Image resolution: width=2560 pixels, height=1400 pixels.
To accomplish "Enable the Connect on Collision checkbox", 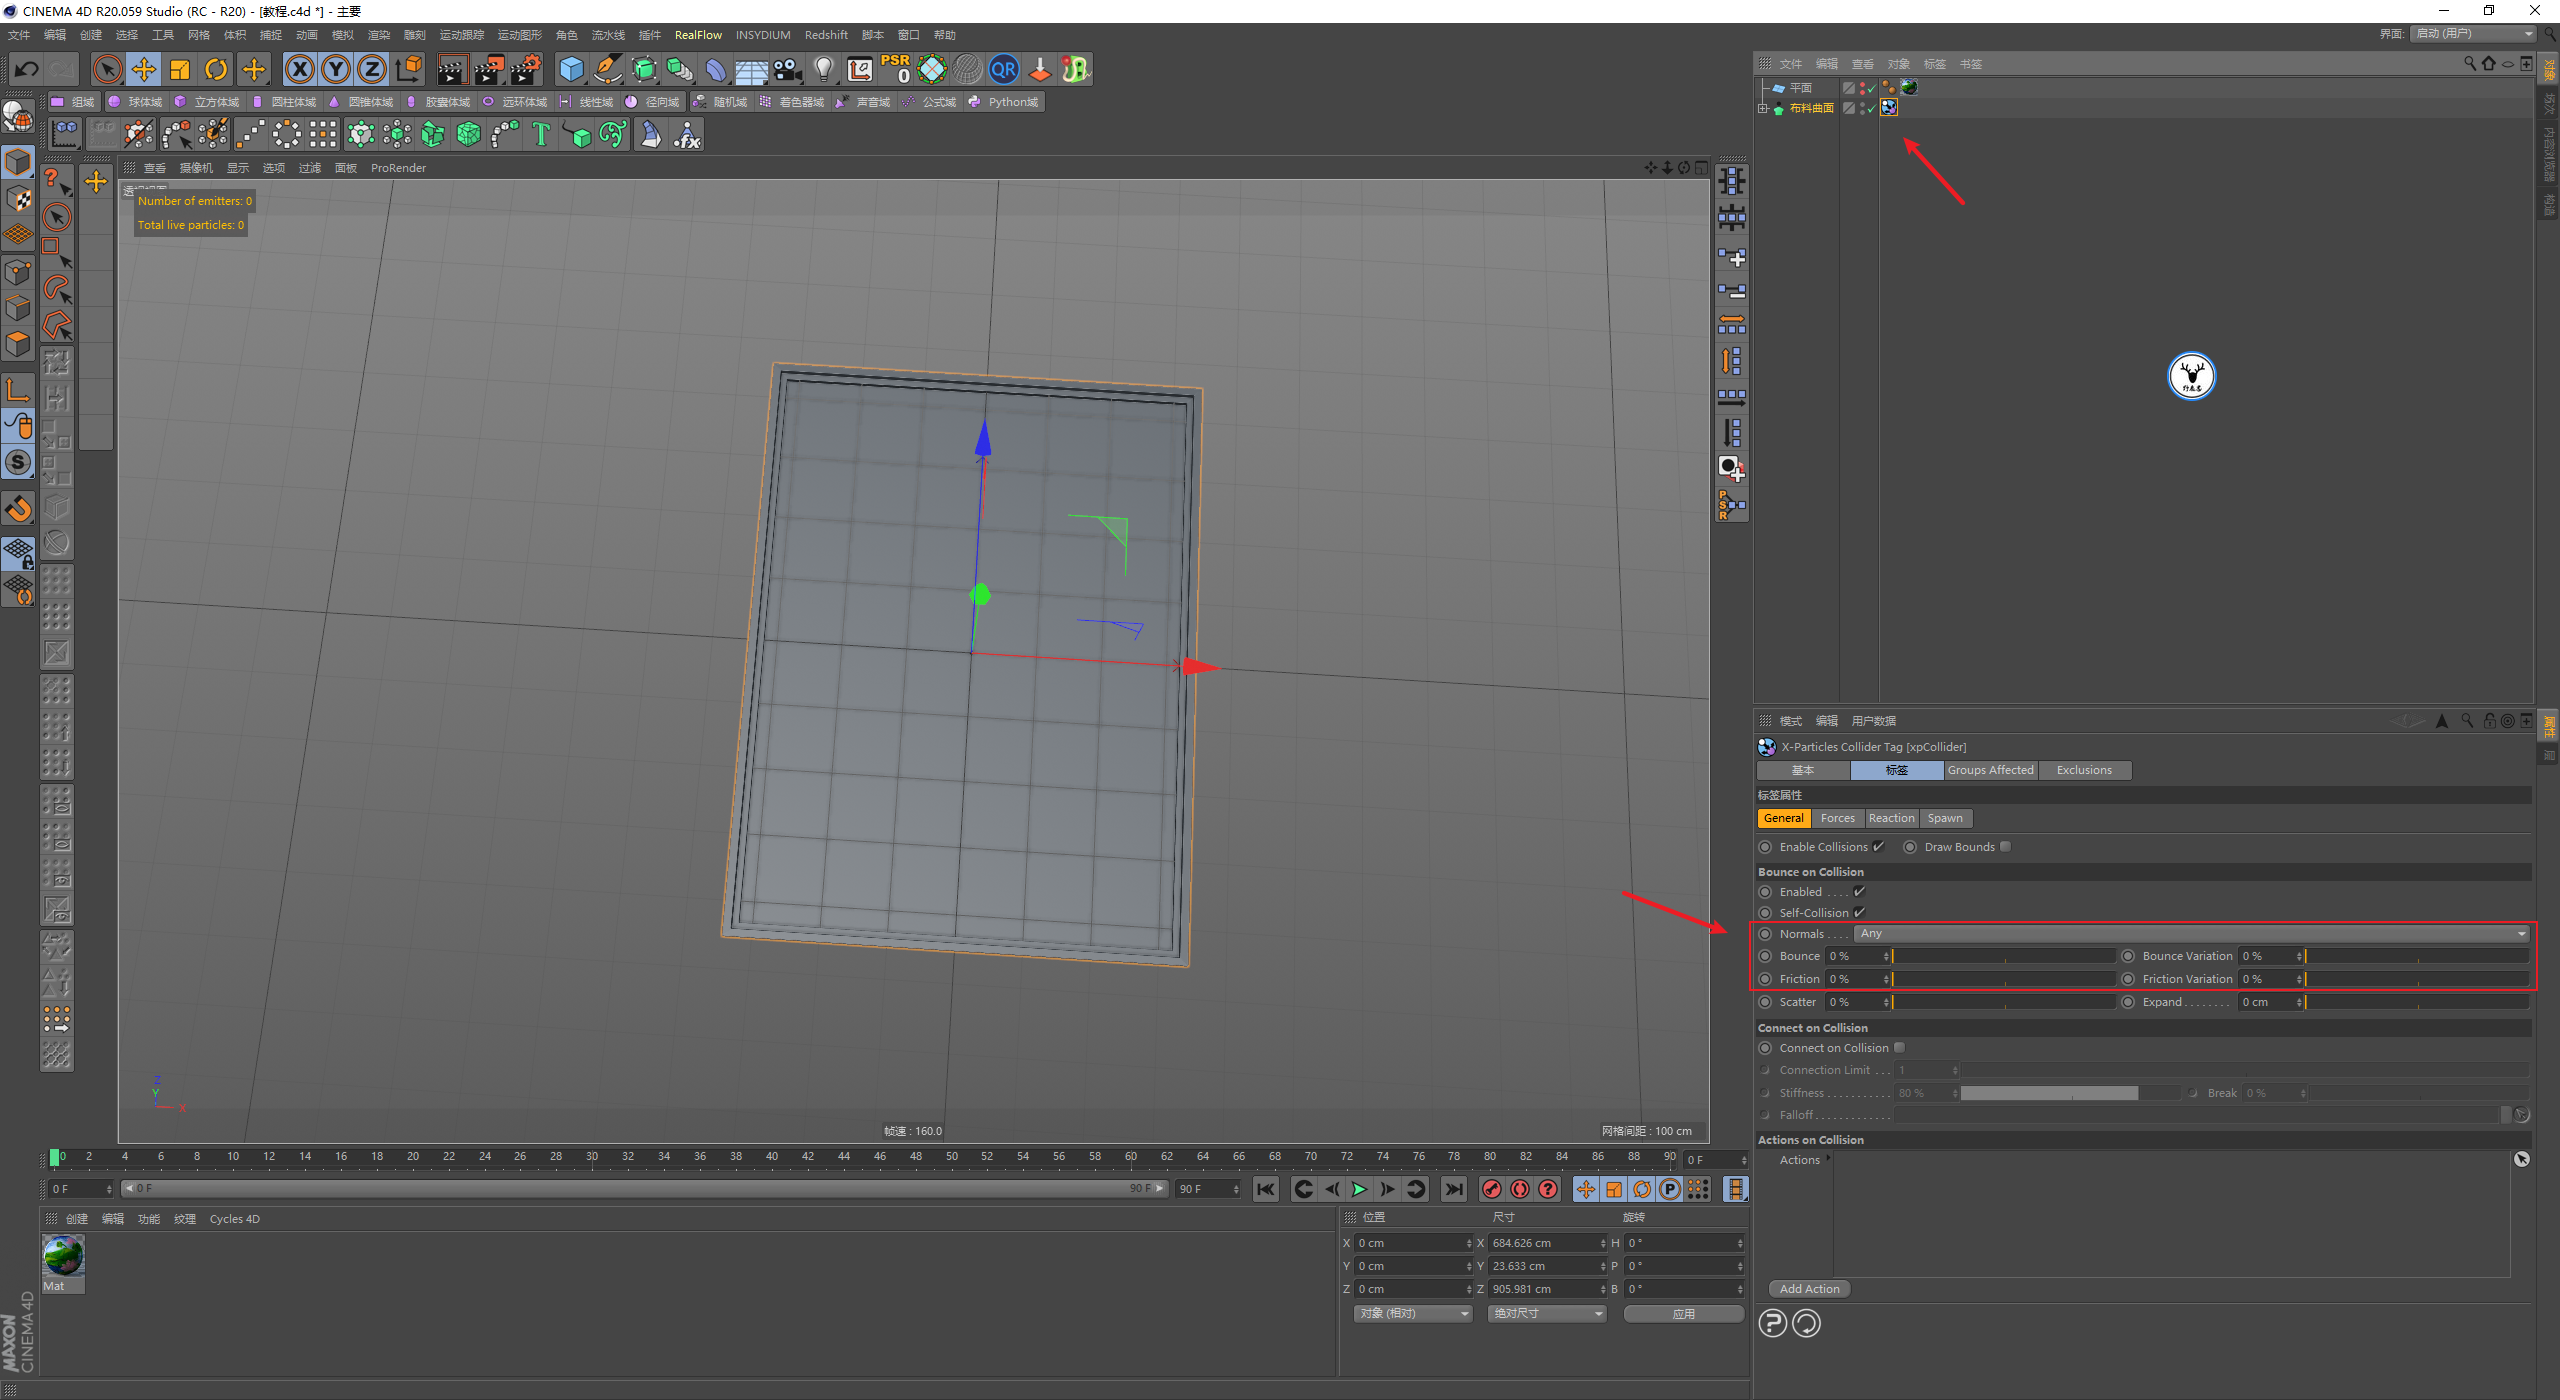I will 1899,1048.
